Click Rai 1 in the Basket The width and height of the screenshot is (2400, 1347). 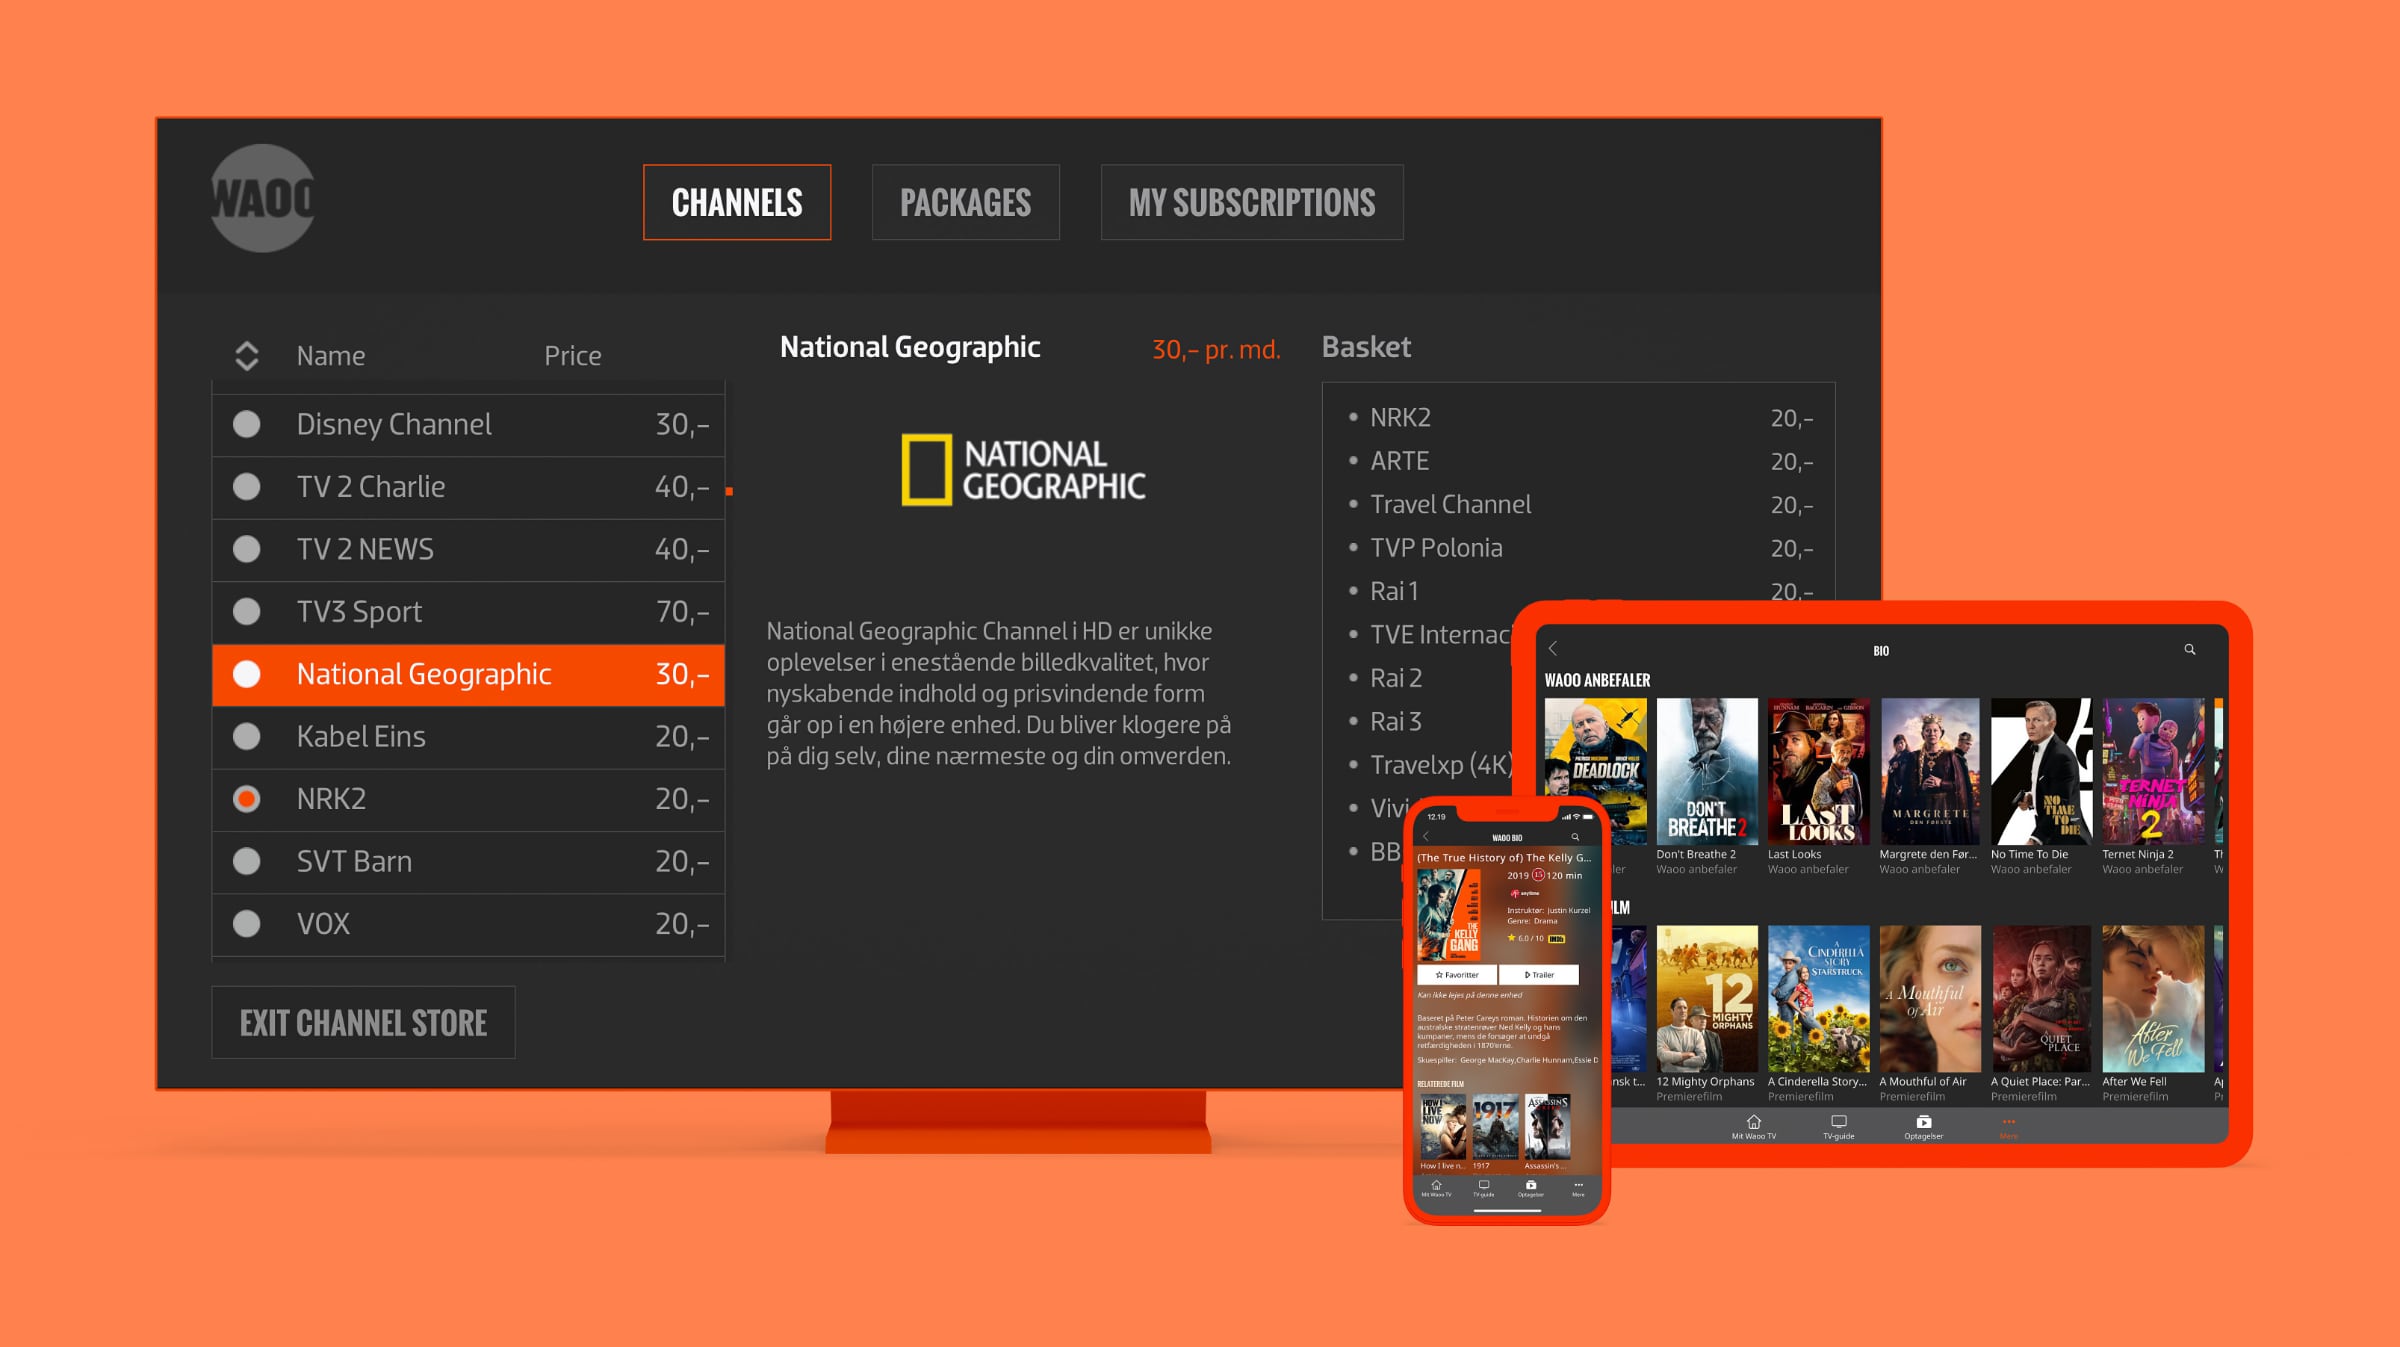1394,591
